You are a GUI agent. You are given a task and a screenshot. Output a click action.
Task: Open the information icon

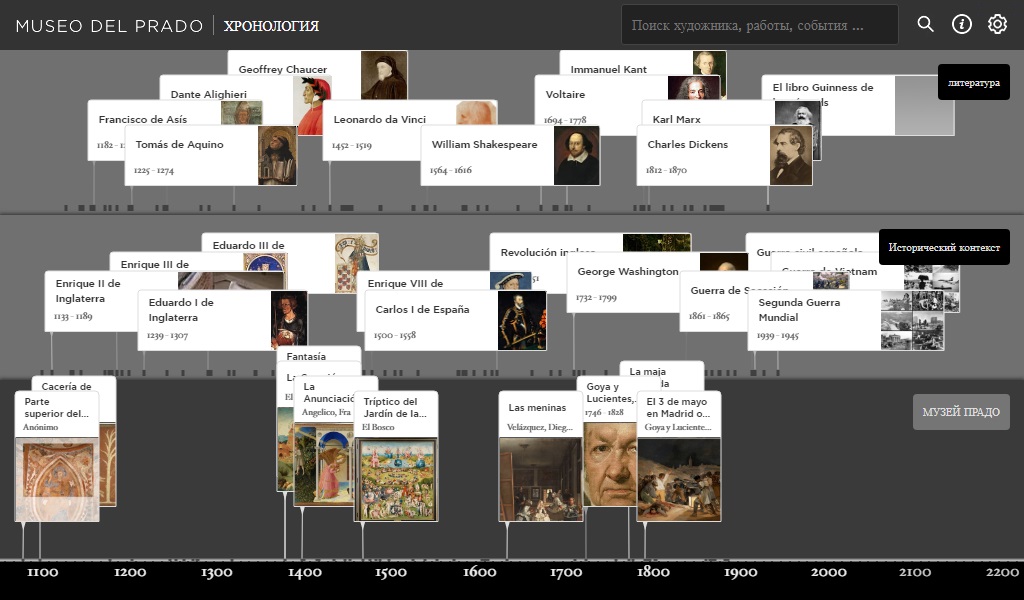(x=961, y=24)
